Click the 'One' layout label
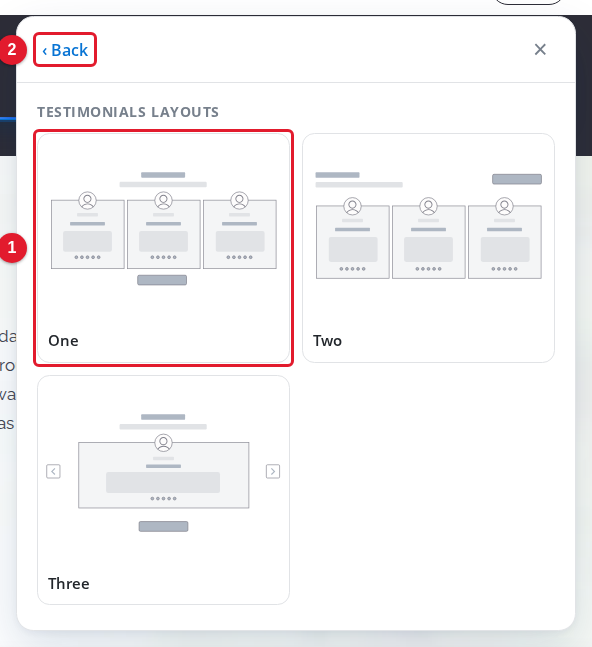 pyautogui.click(x=63, y=341)
